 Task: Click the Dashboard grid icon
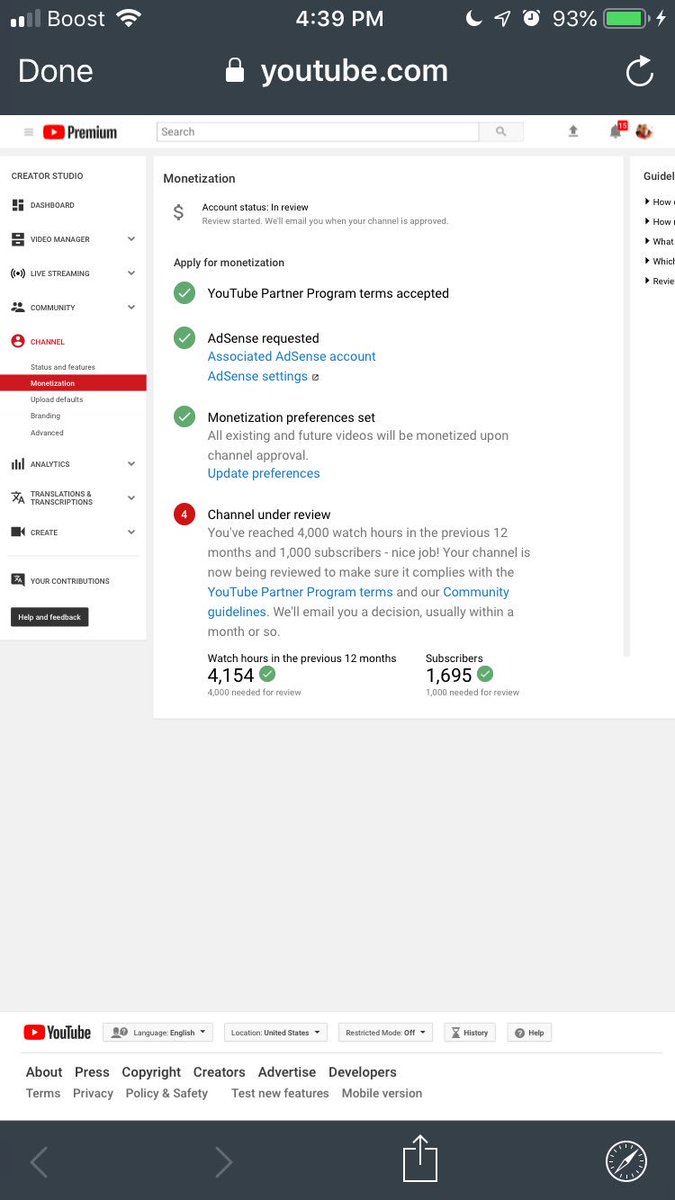(x=18, y=205)
